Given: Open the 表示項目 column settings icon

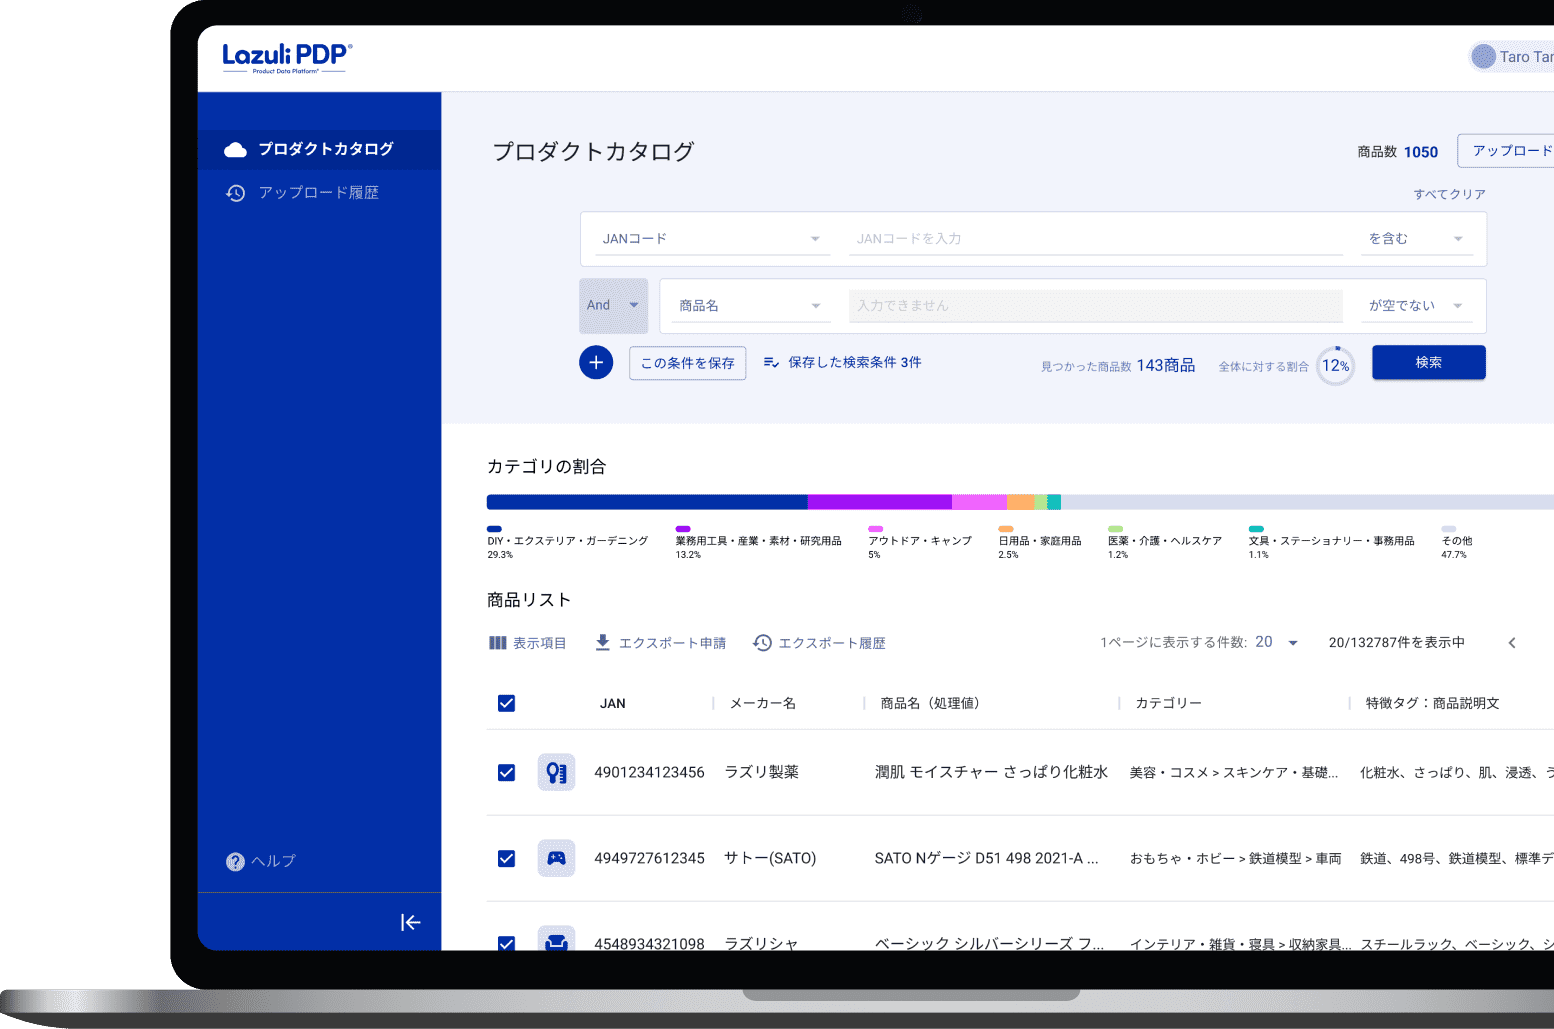Looking at the screenshot, I should [x=497, y=642].
